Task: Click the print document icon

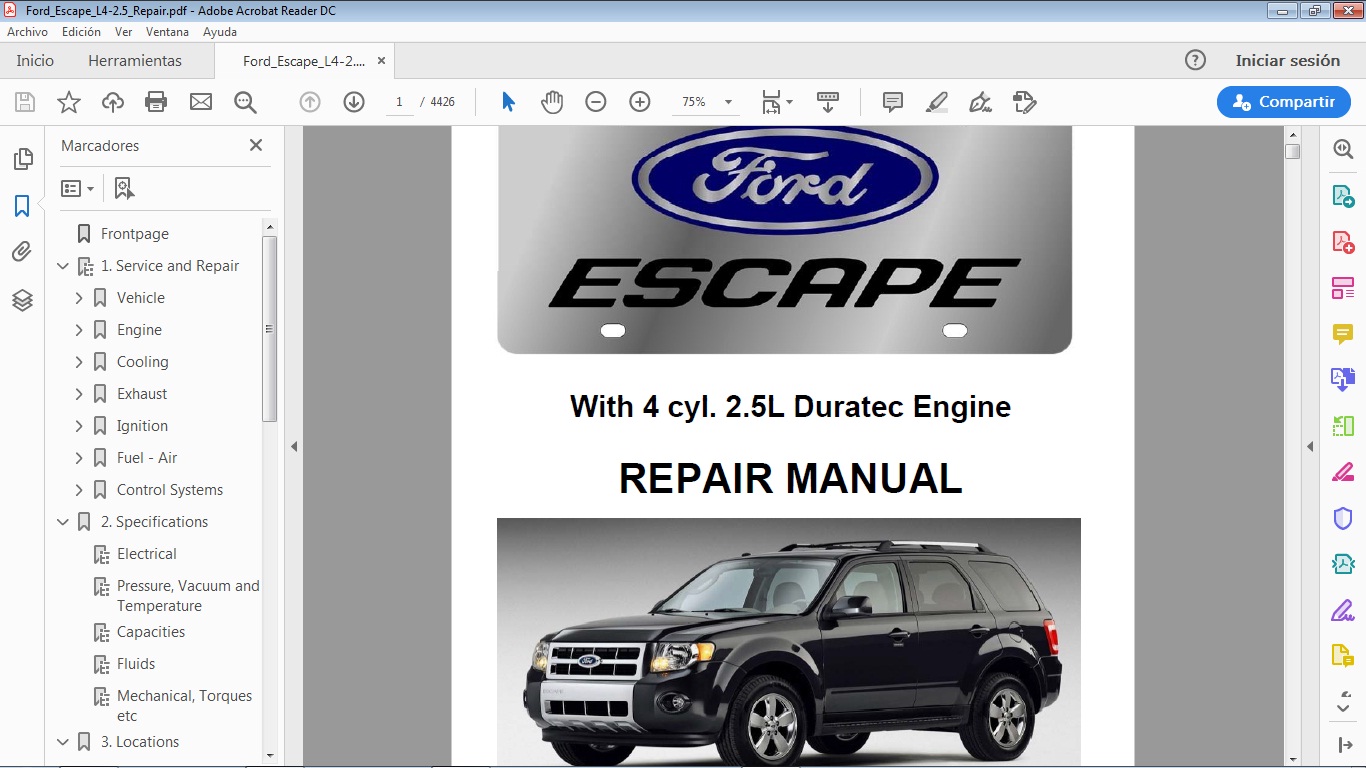Action: click(156, 101)
